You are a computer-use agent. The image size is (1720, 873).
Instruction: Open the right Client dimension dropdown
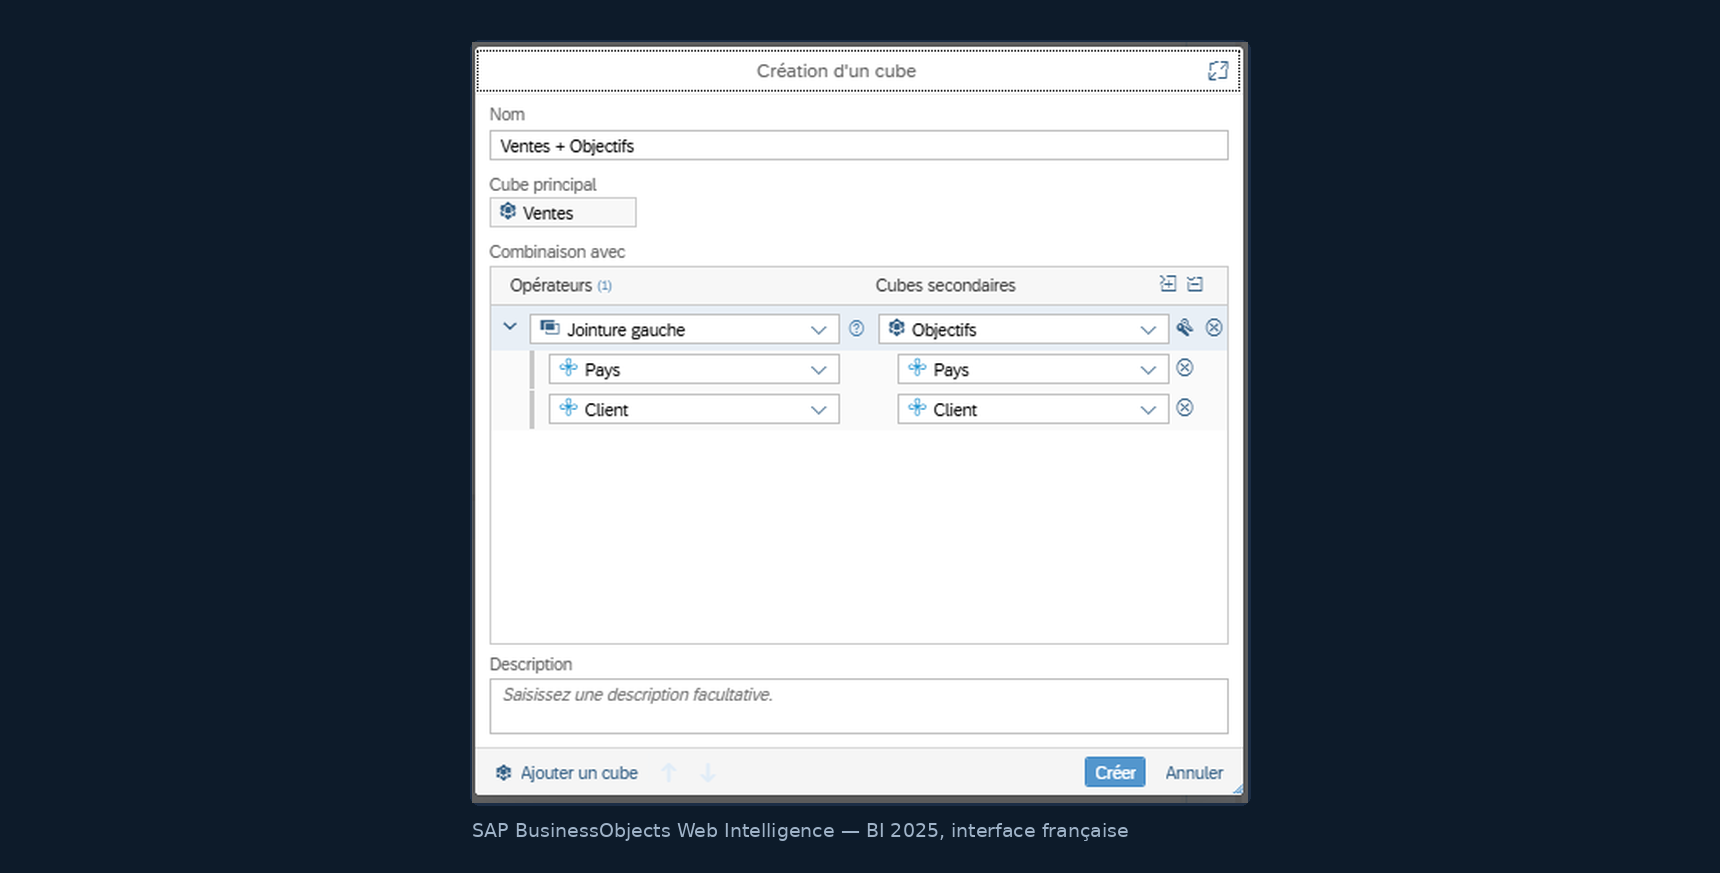point(1033,409)
